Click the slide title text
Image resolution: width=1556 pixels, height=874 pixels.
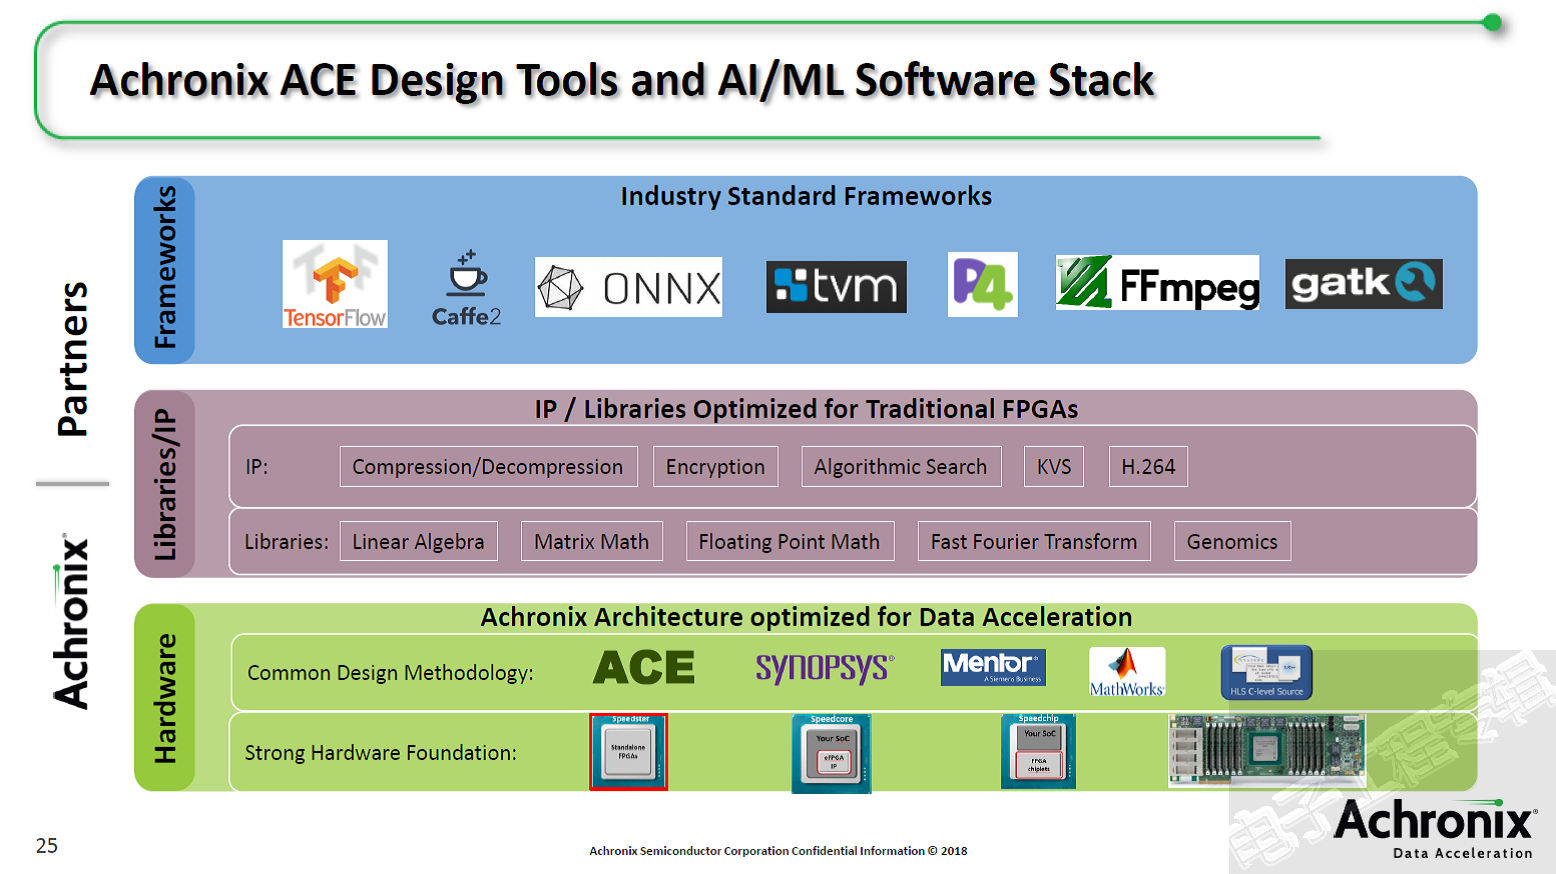pos(622,80)
